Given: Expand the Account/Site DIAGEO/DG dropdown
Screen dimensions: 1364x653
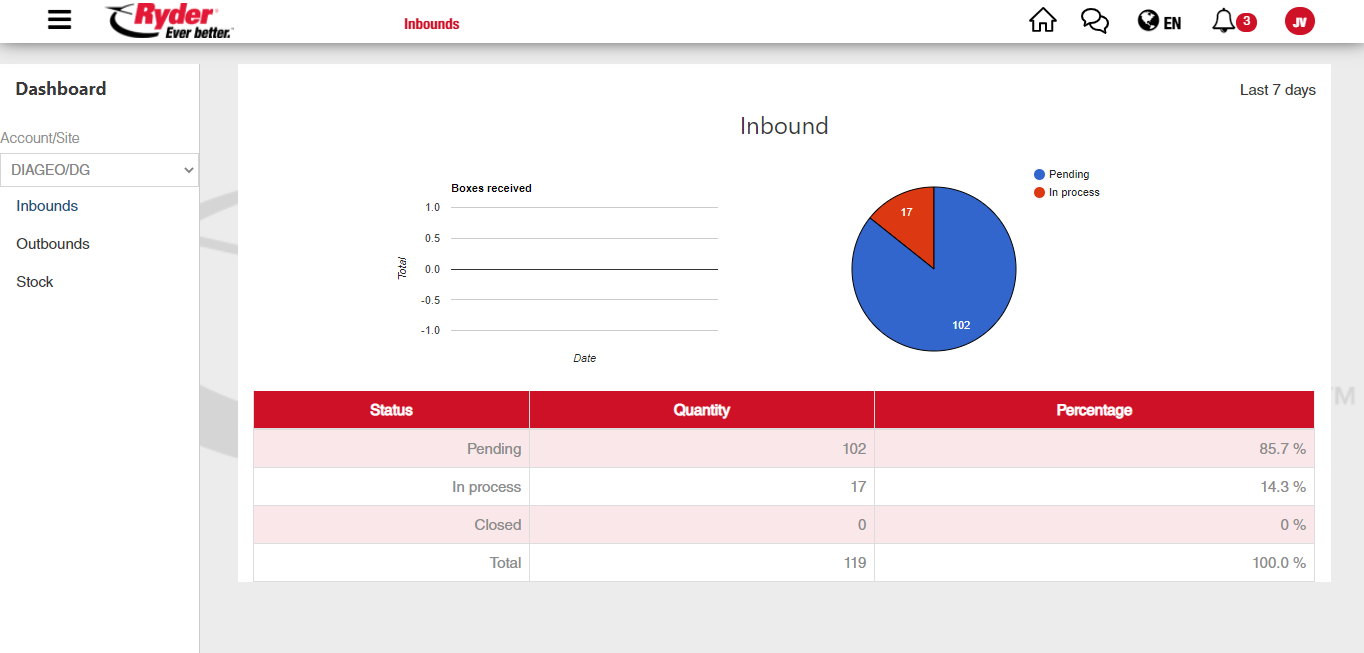Looking at the screenshot, I should [x=99, y=170].
